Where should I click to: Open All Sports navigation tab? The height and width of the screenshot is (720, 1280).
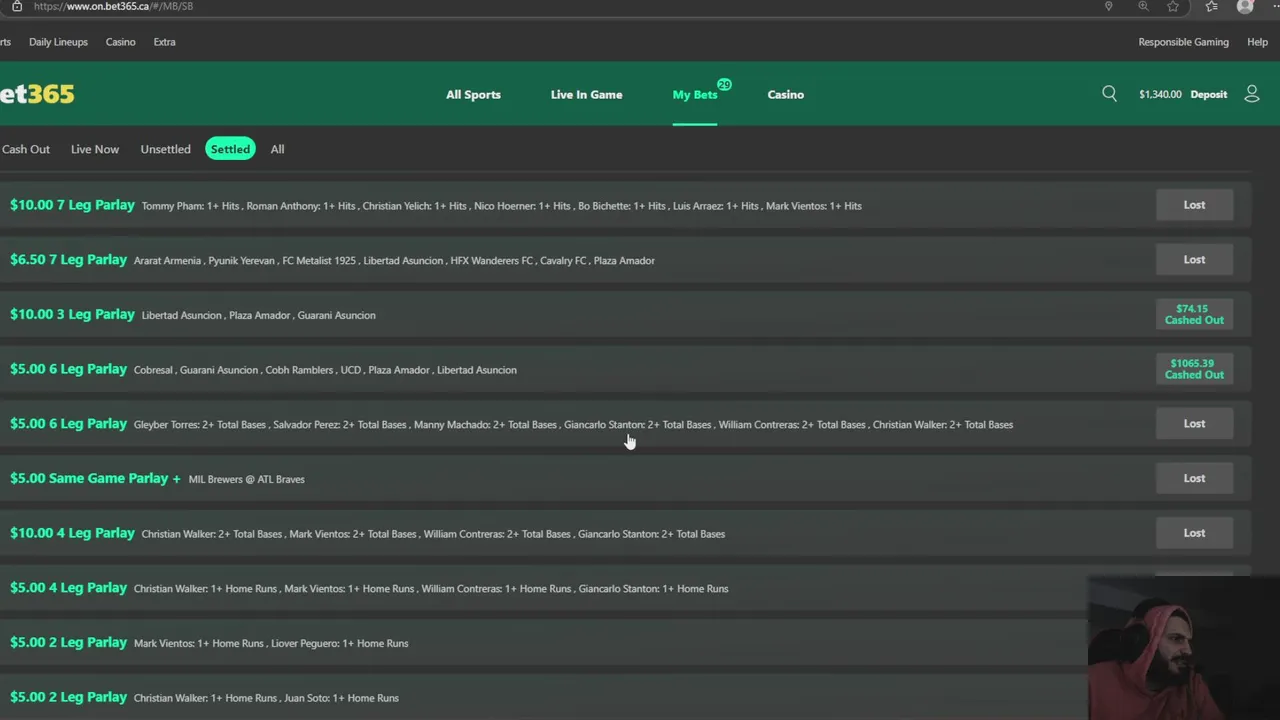point(473,94)
